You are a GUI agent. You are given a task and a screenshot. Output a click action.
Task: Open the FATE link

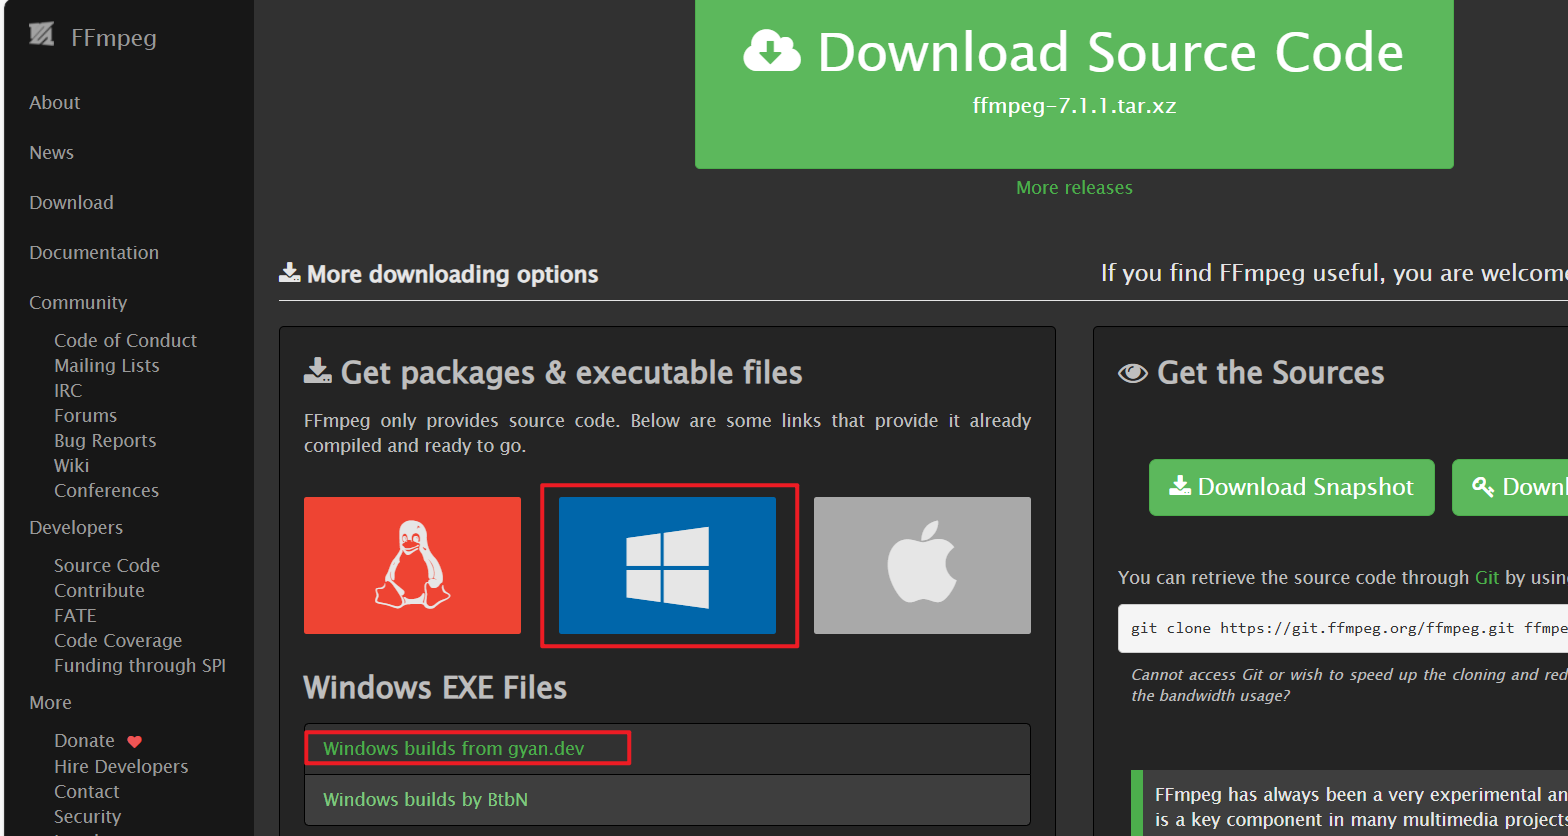tap(75, 616)
